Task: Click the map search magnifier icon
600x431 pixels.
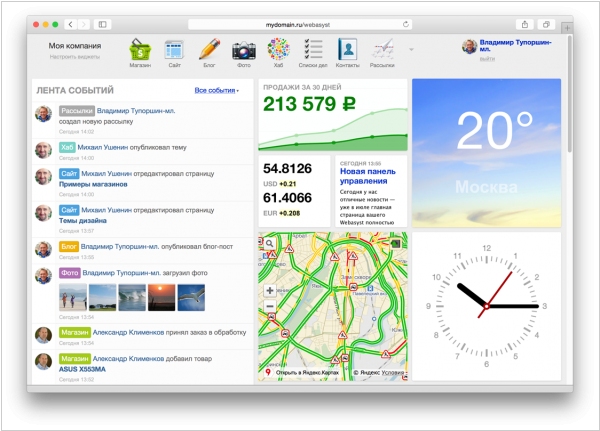Action: 270,243
